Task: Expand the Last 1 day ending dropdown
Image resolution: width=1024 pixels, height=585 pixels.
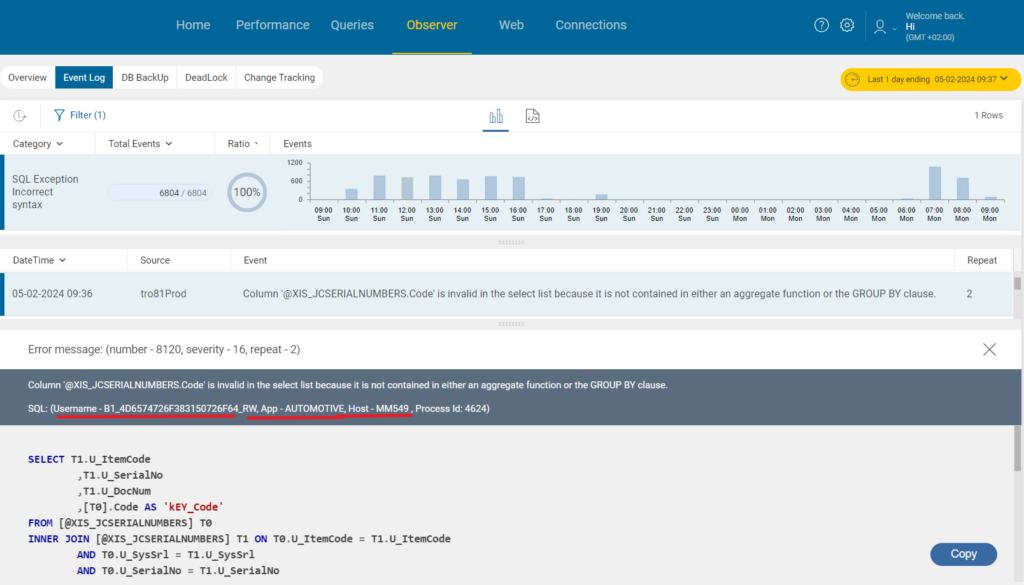Action: point(931,80)
